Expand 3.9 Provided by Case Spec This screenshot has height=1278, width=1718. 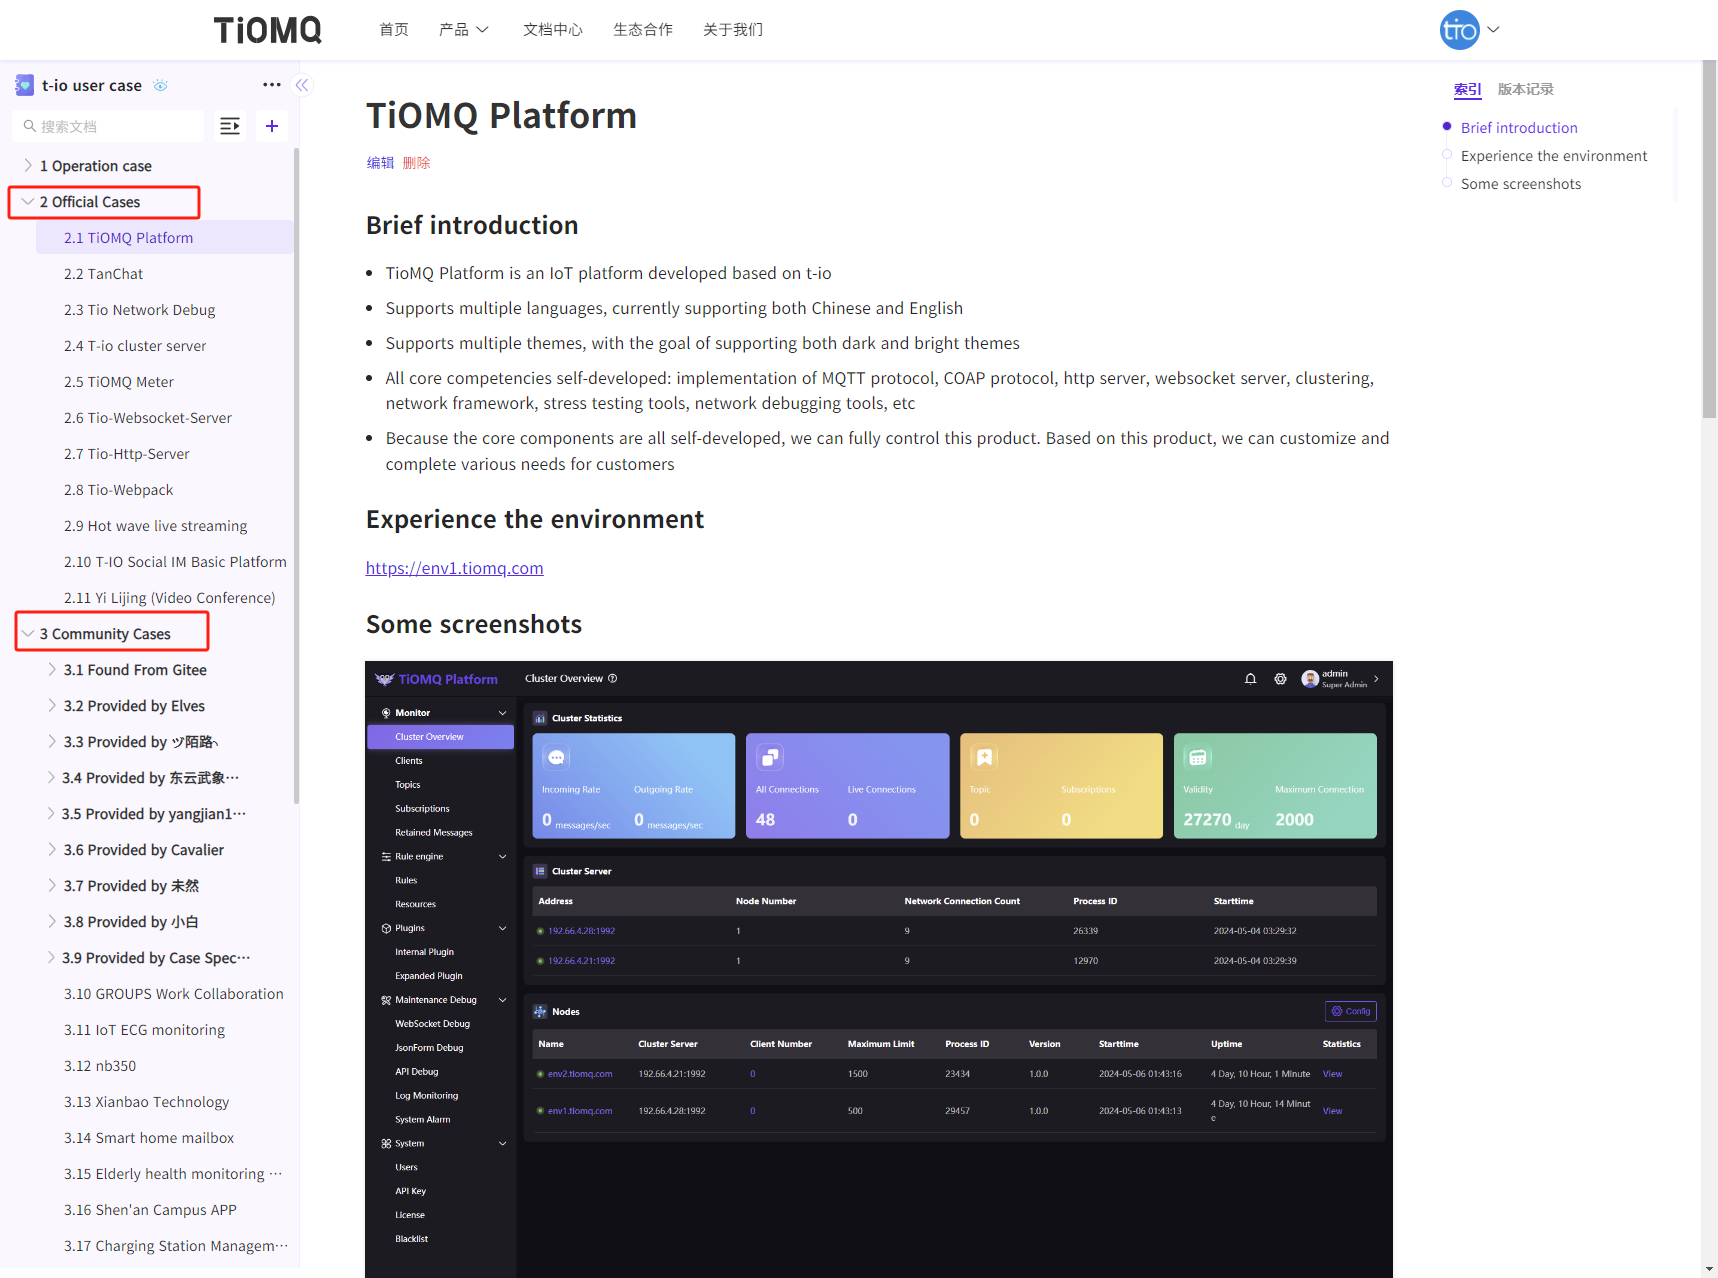tap(52, 957)
